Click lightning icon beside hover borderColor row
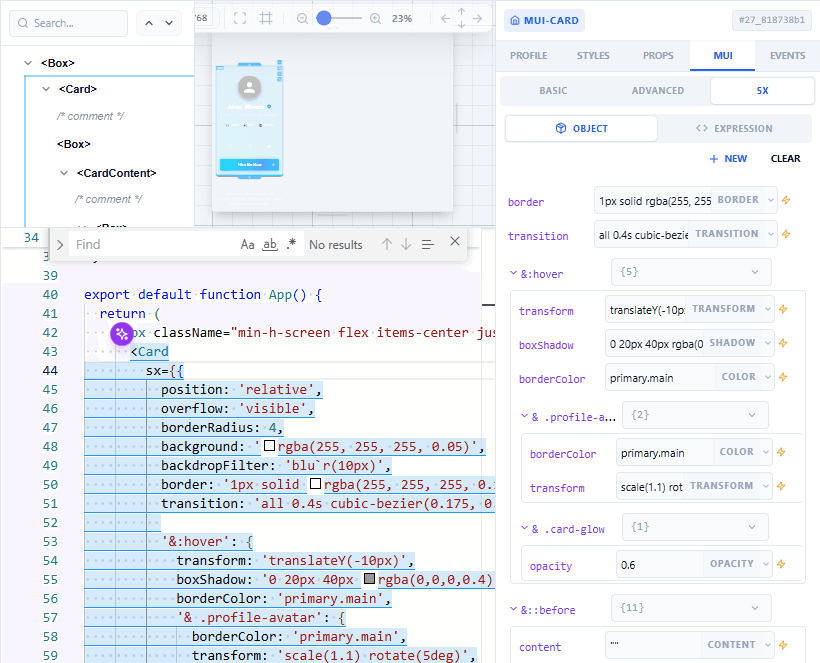The height and width of the screenshot is (663, 820). pos(783,377)
